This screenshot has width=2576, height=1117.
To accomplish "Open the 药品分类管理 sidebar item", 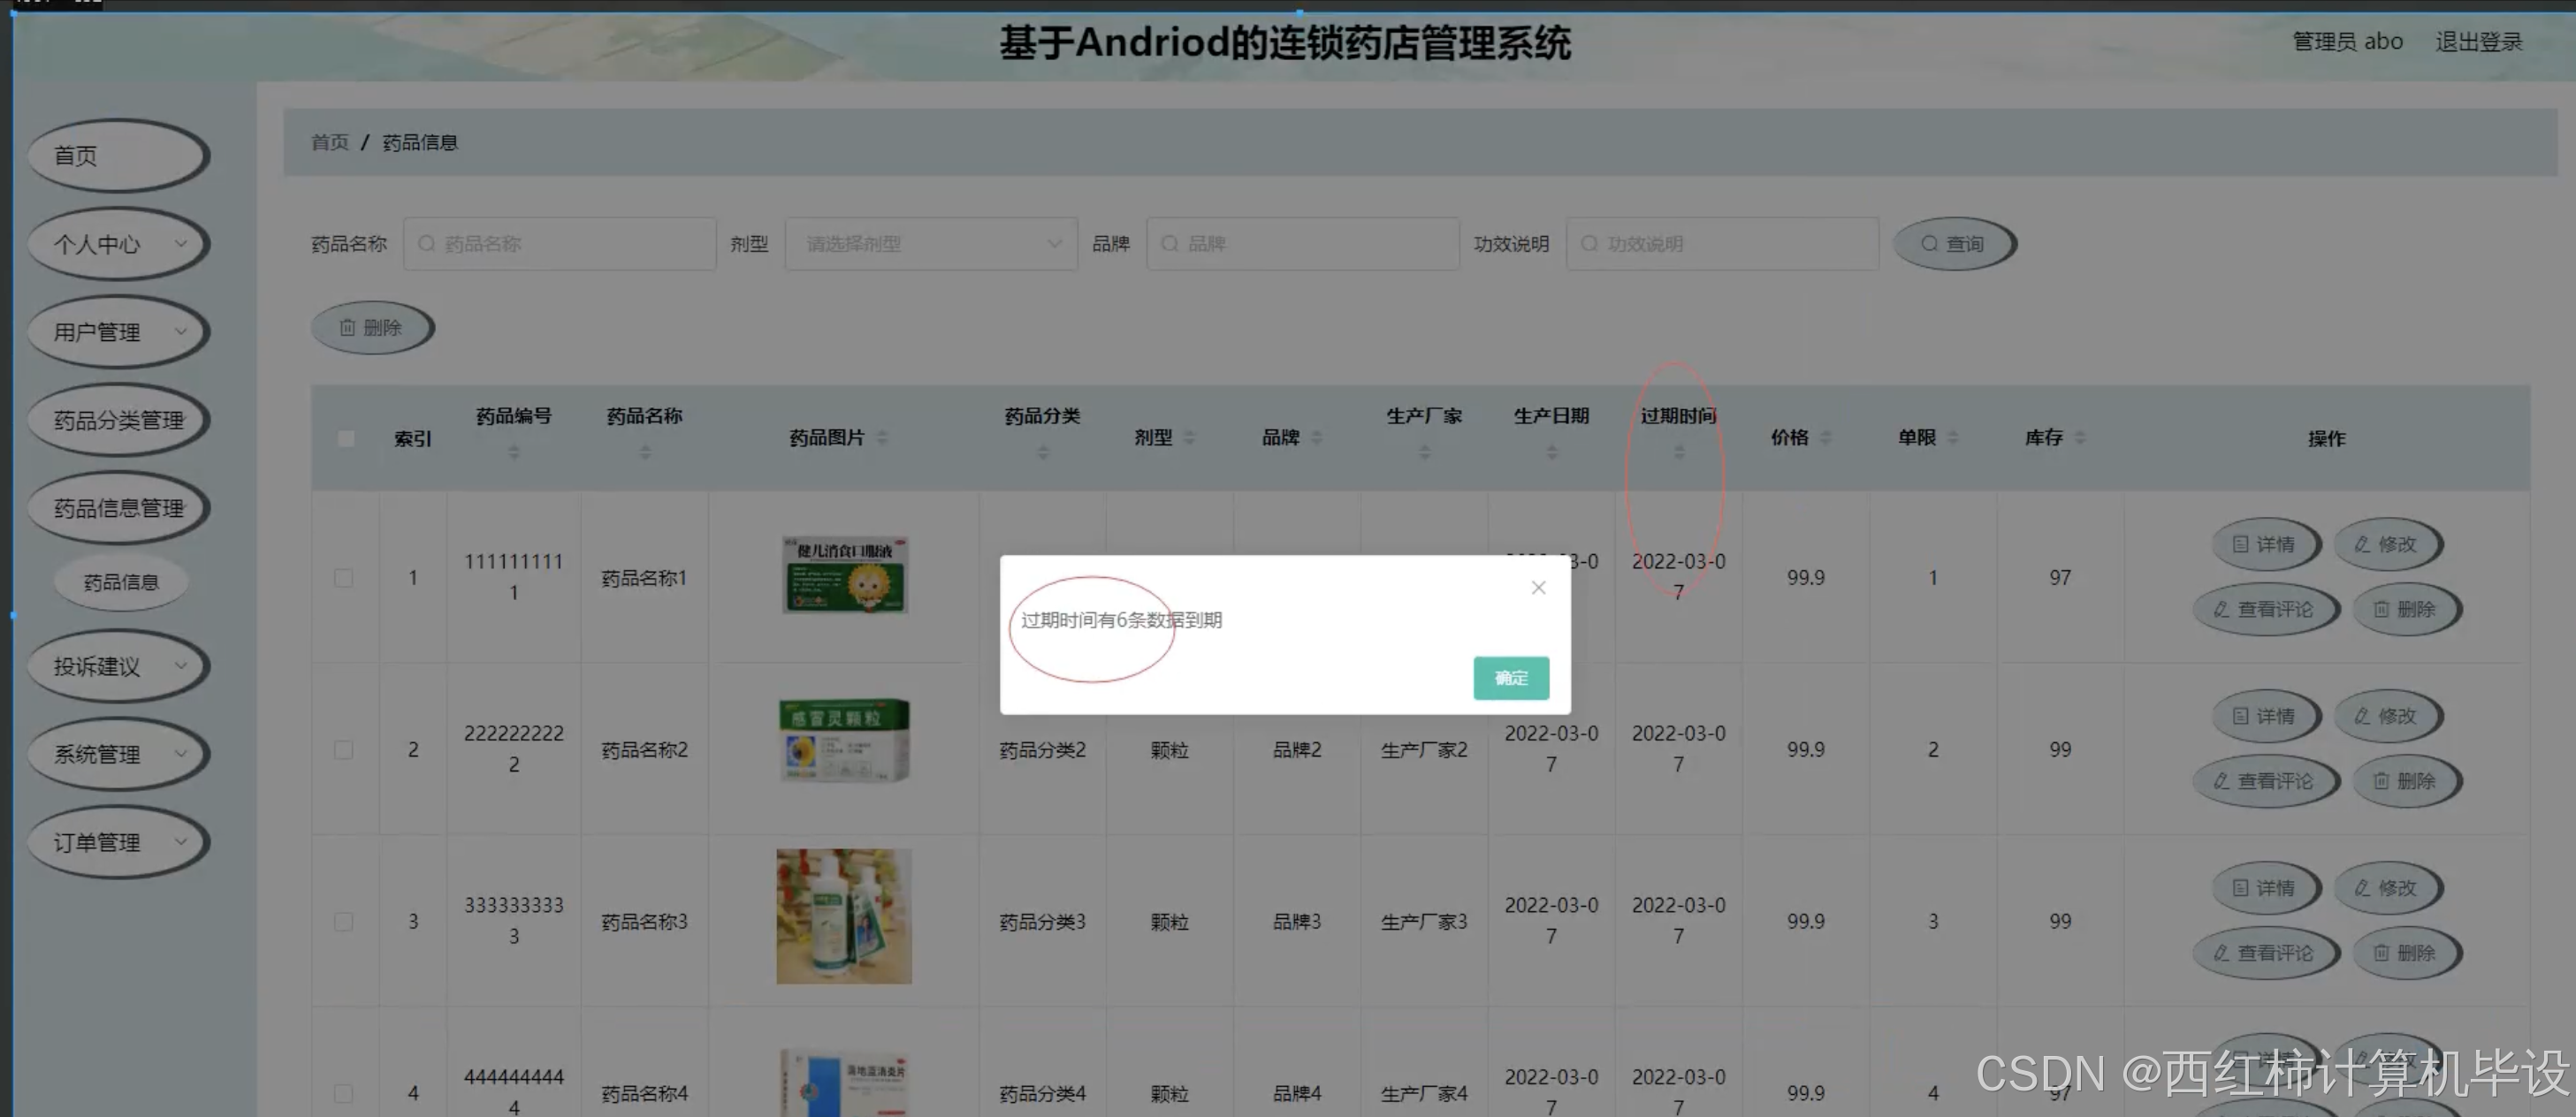I will [118, 420].
